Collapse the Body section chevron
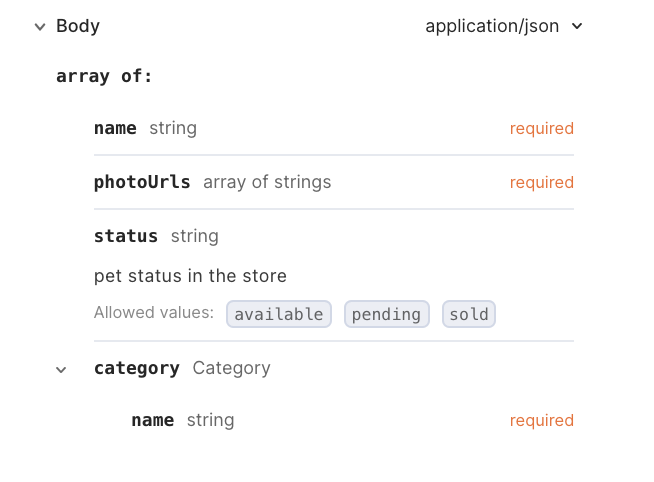 pyautogui.click(x=40, y=27)
